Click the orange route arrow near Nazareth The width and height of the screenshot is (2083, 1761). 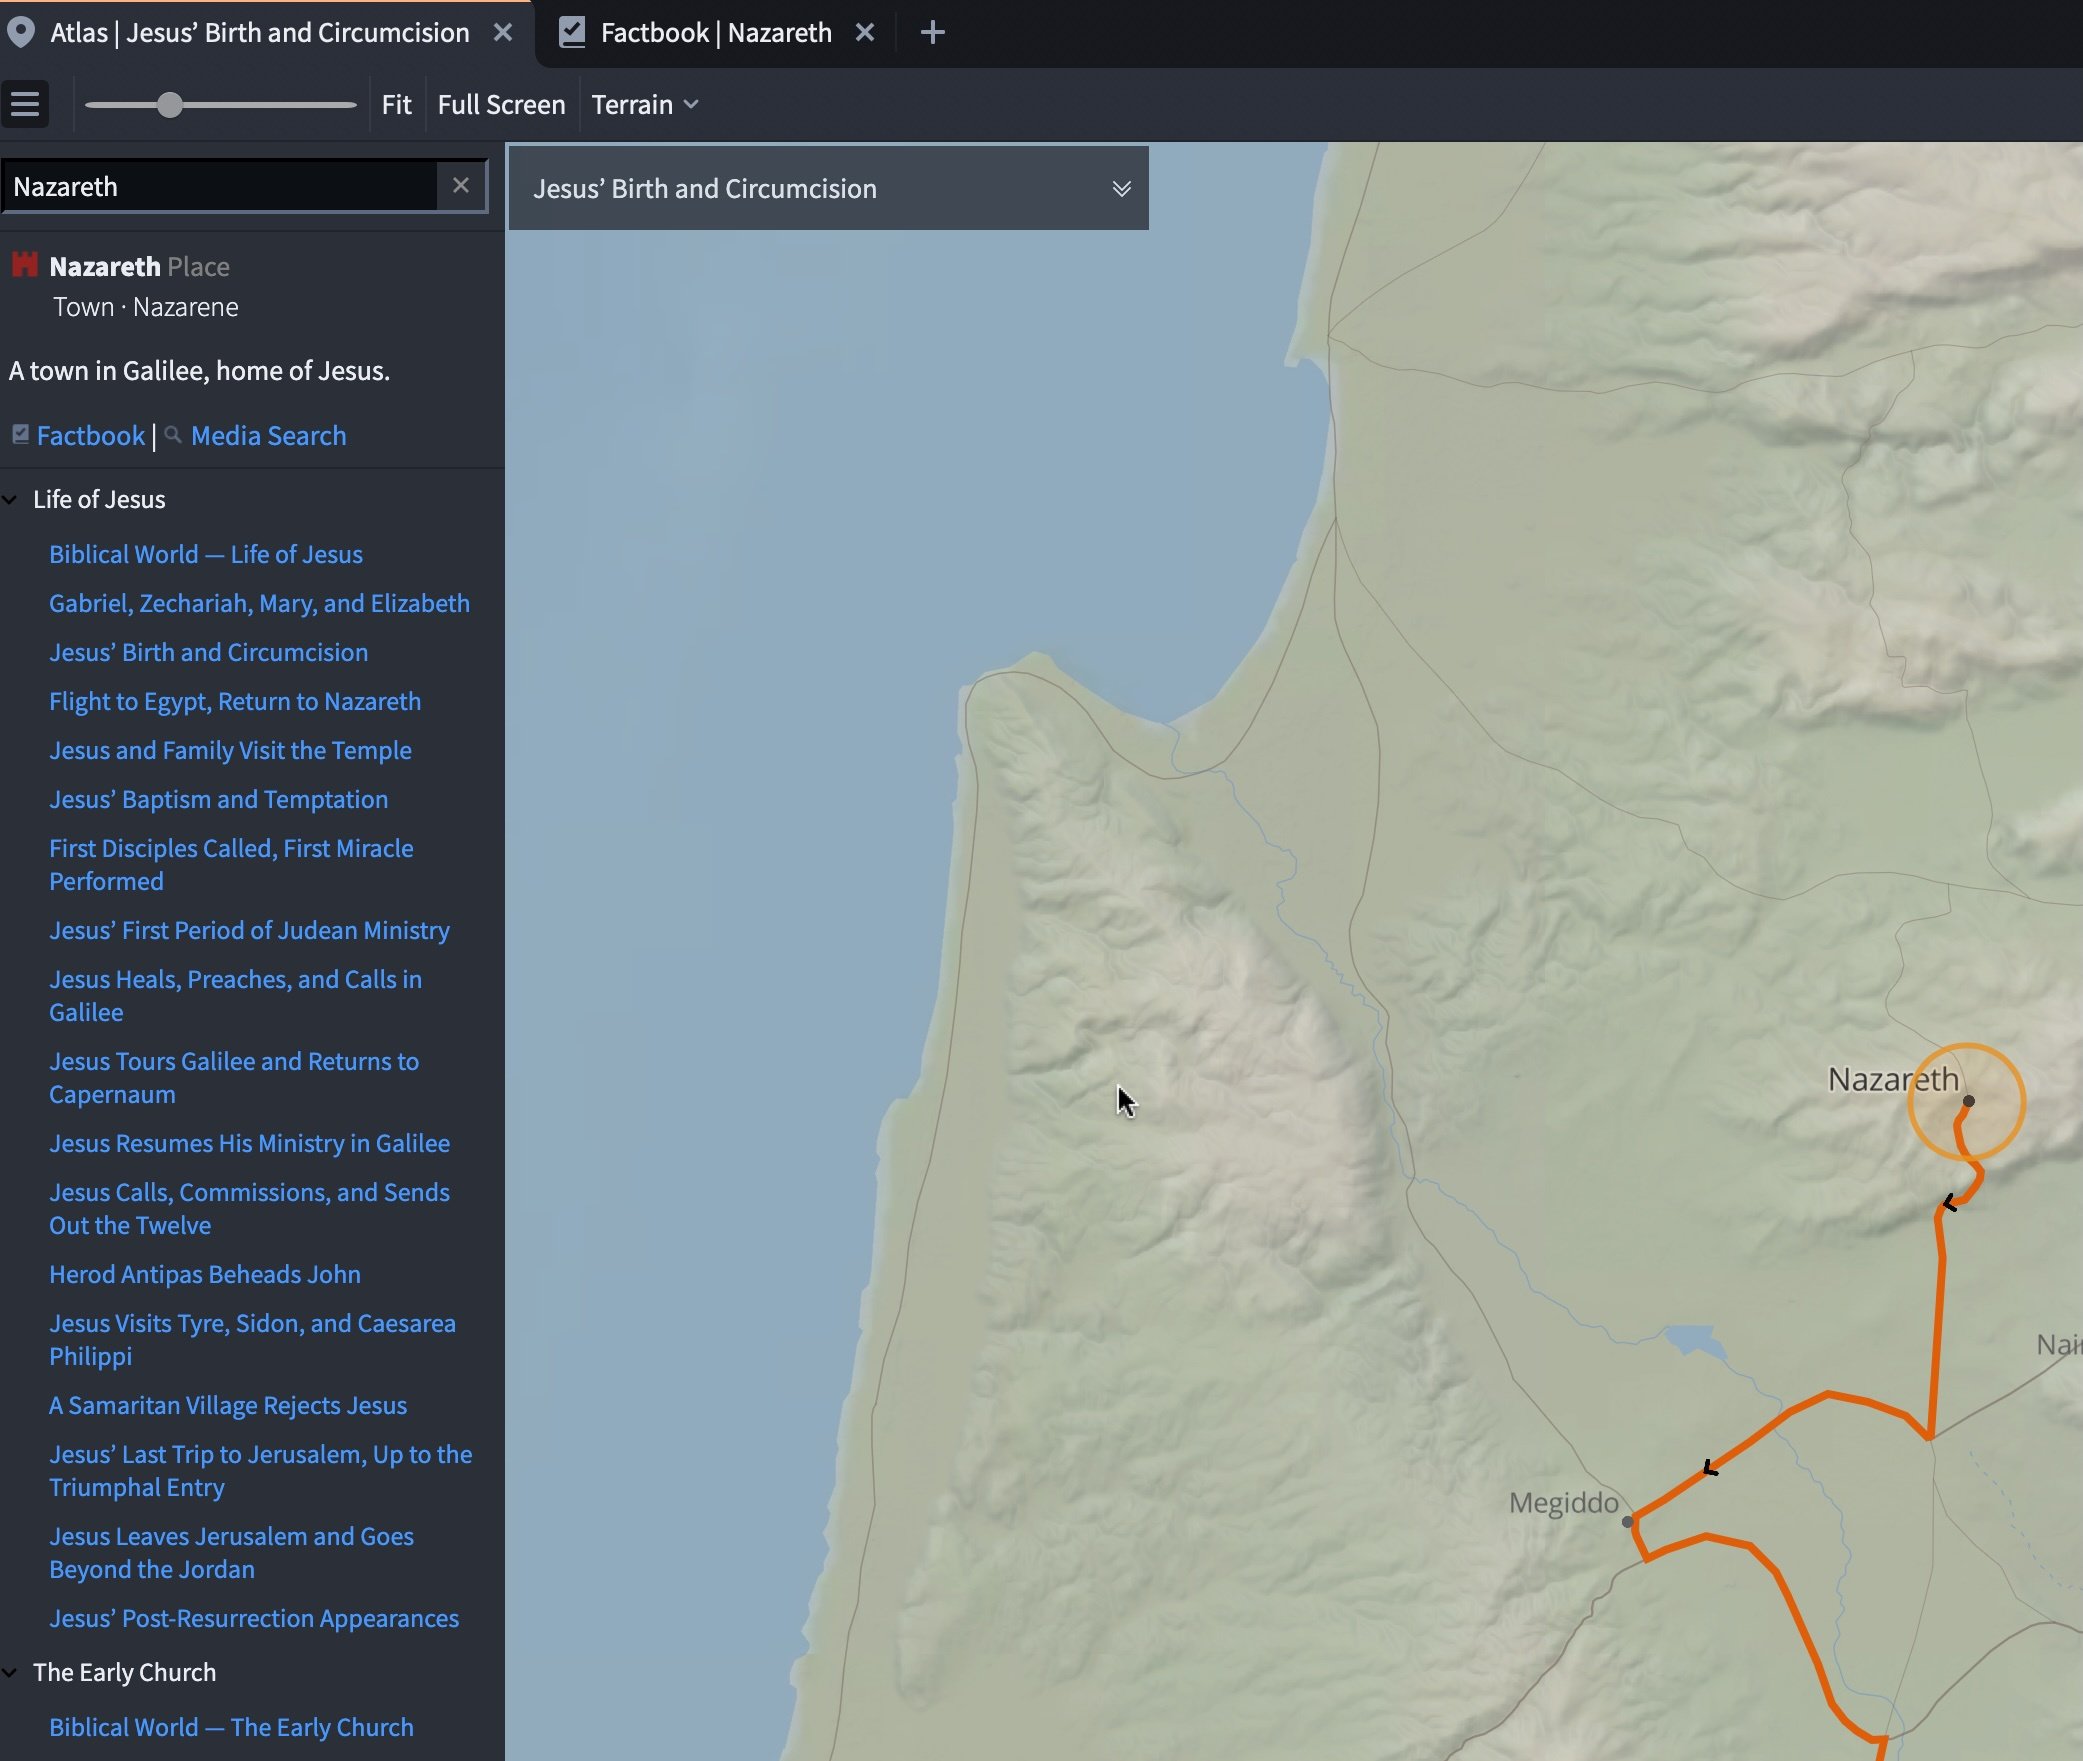pyautogui.click(x=1949, y=1203)
